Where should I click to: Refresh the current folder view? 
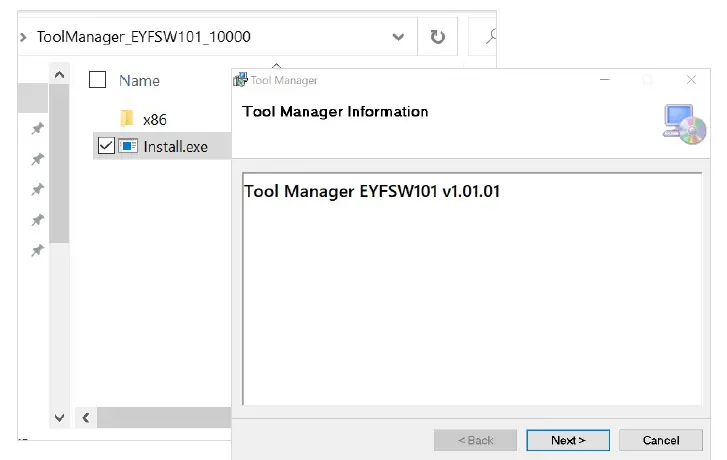[x=437, y=37]
